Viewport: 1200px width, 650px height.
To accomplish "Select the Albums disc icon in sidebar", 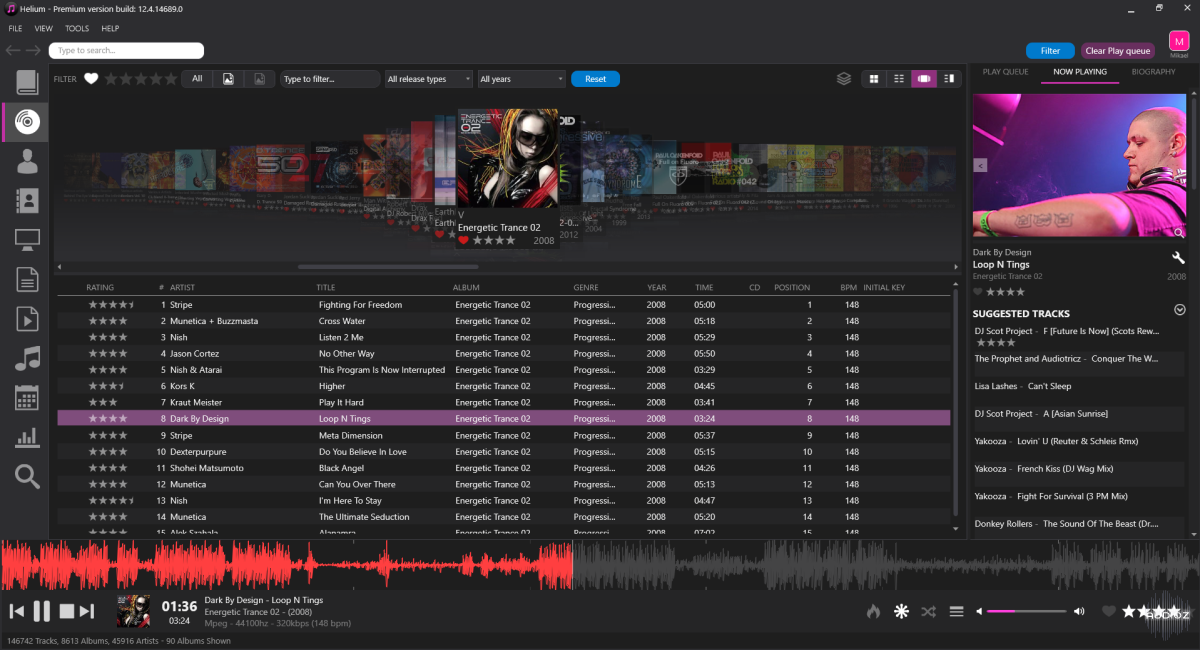I will click(27, 122).
